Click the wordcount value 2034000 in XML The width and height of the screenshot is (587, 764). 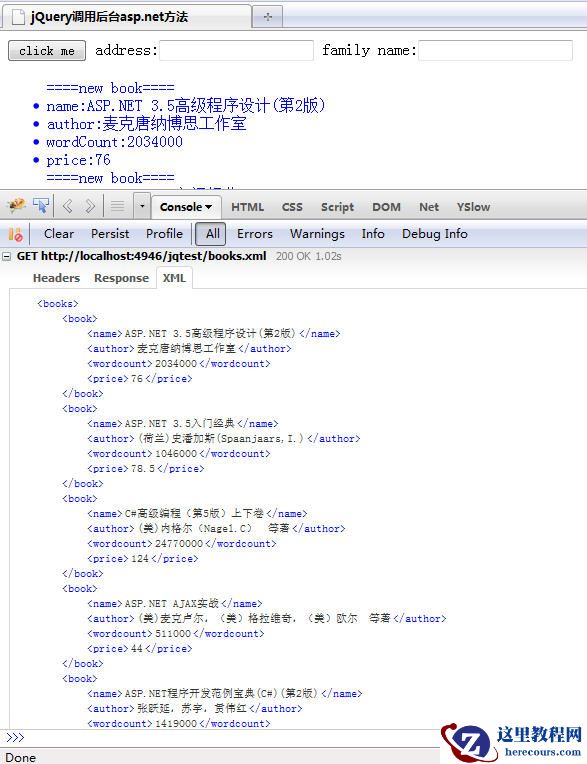pyautogui.click(x=176, y=364)
